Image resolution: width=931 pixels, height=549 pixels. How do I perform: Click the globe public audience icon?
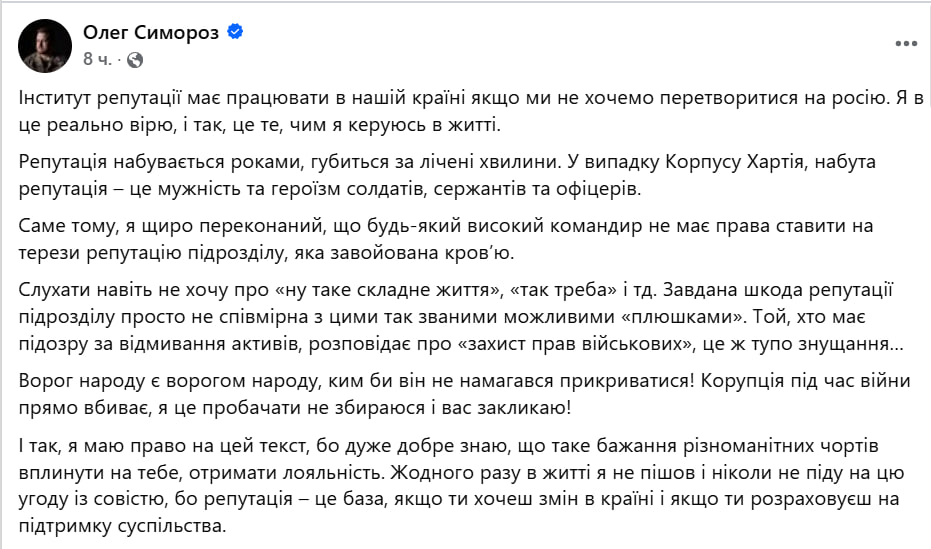[x=135, y=60]
